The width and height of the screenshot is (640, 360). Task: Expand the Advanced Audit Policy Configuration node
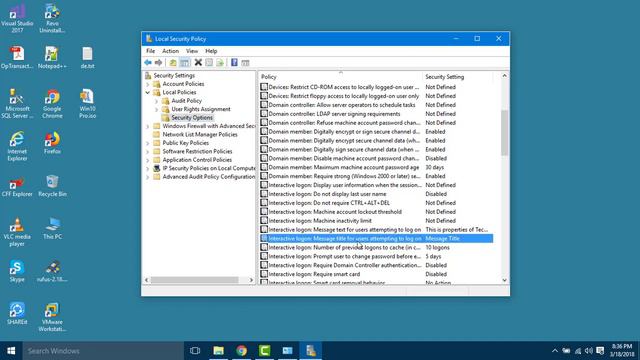pyautogui.click(x=148, y=177)
